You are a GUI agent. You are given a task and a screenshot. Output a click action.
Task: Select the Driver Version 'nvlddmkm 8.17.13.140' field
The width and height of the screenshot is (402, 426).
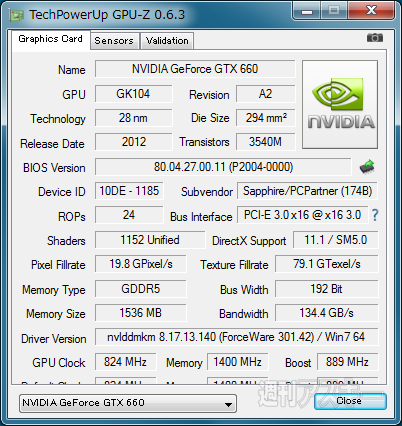click(x=237, y=337)
